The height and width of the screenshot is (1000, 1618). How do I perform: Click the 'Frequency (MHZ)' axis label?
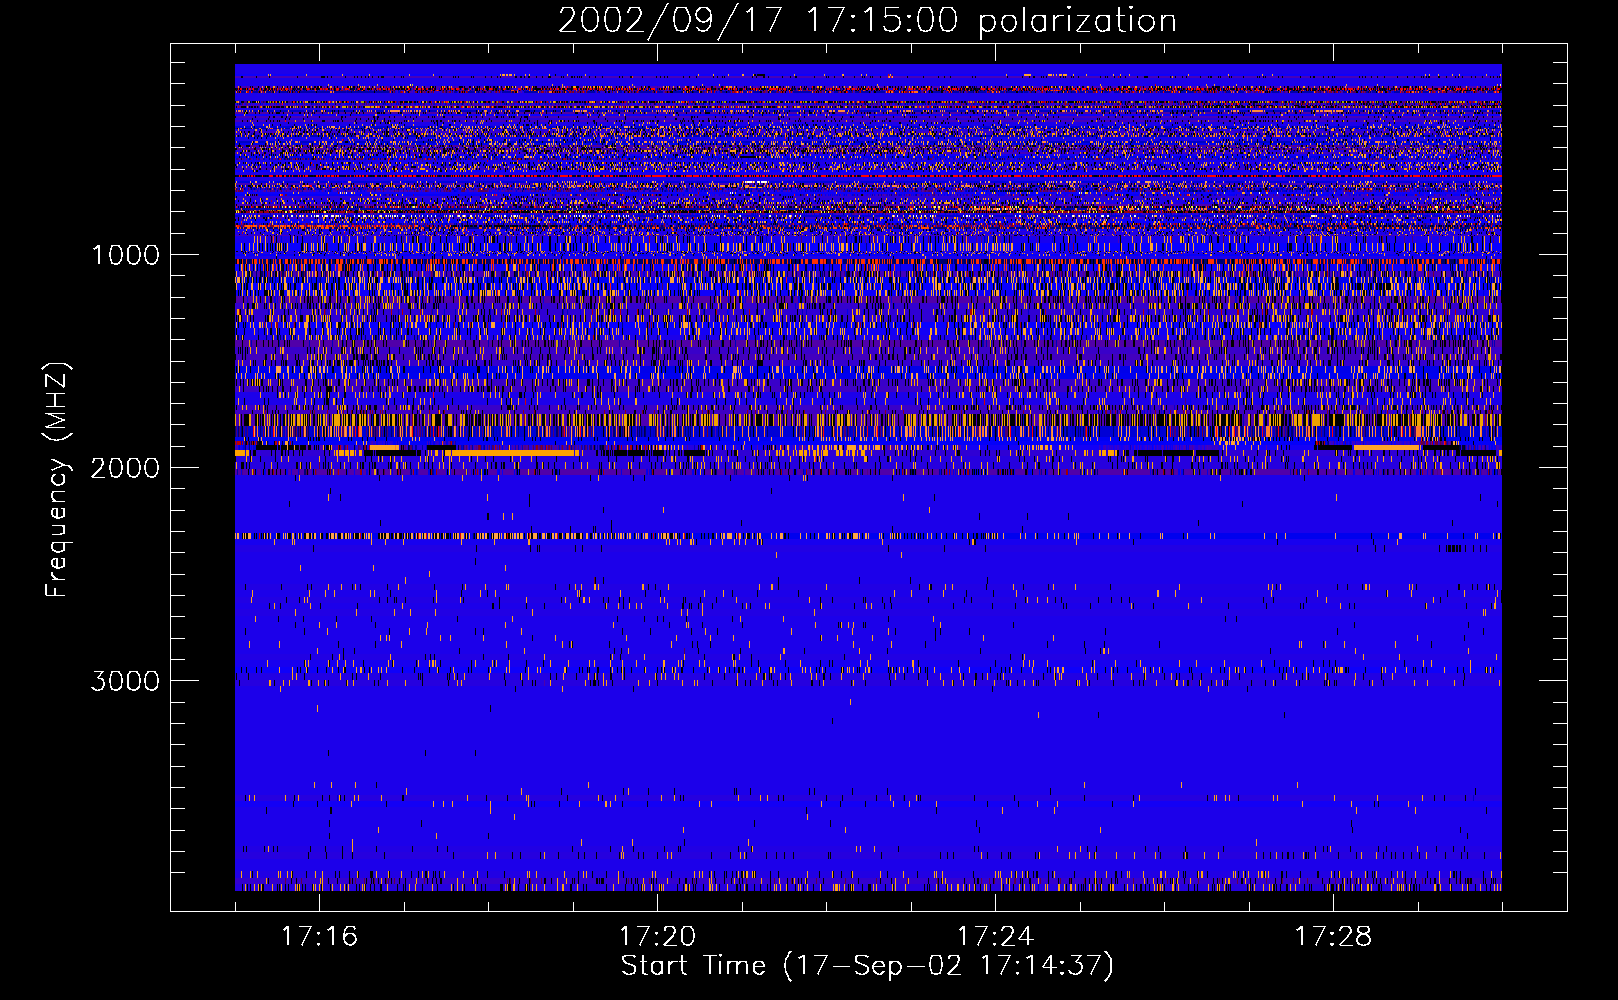point(57,480)
